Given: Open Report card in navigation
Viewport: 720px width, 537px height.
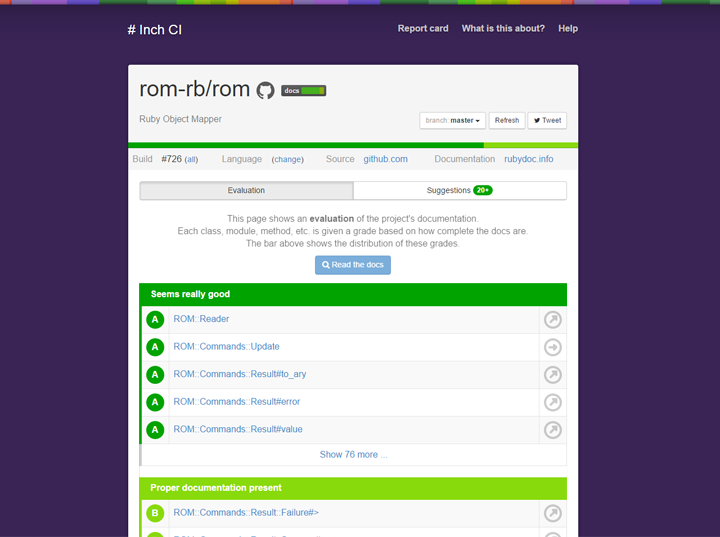Looking at the screenshot, I should point(423,28).
